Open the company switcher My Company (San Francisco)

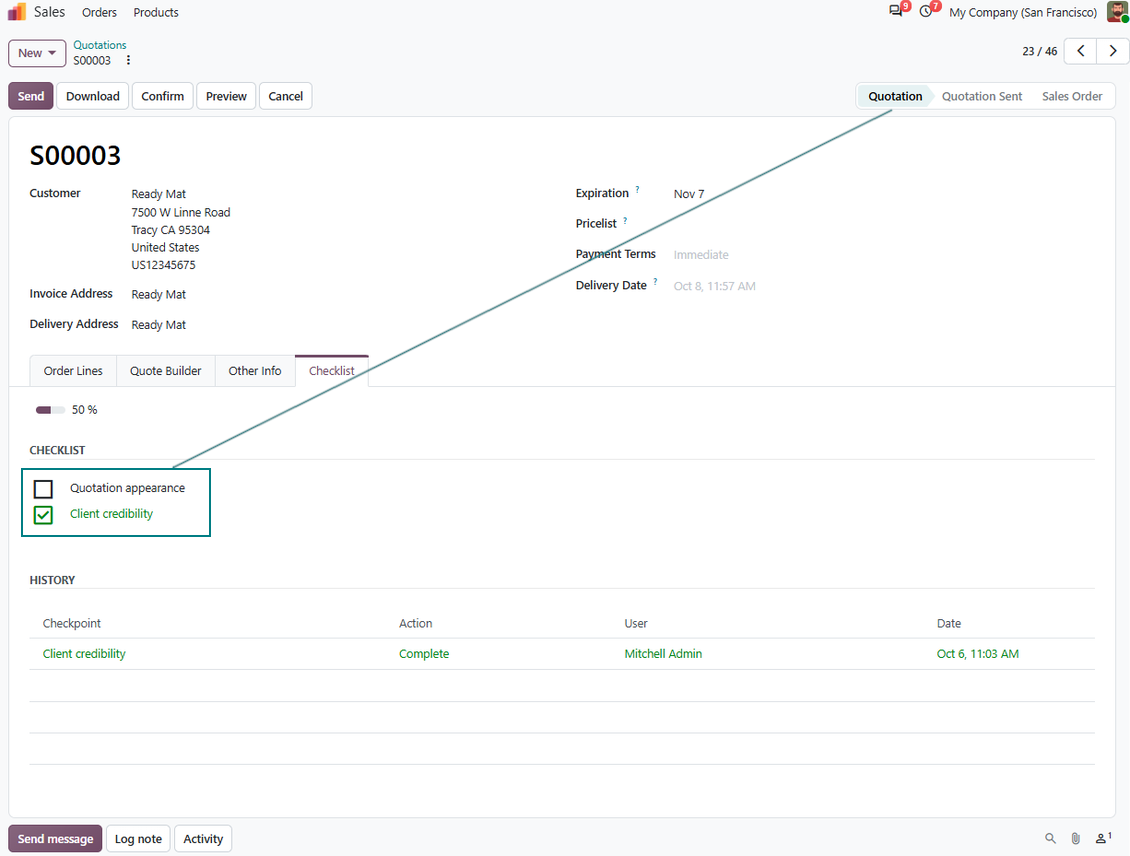tap(1023, 12)
